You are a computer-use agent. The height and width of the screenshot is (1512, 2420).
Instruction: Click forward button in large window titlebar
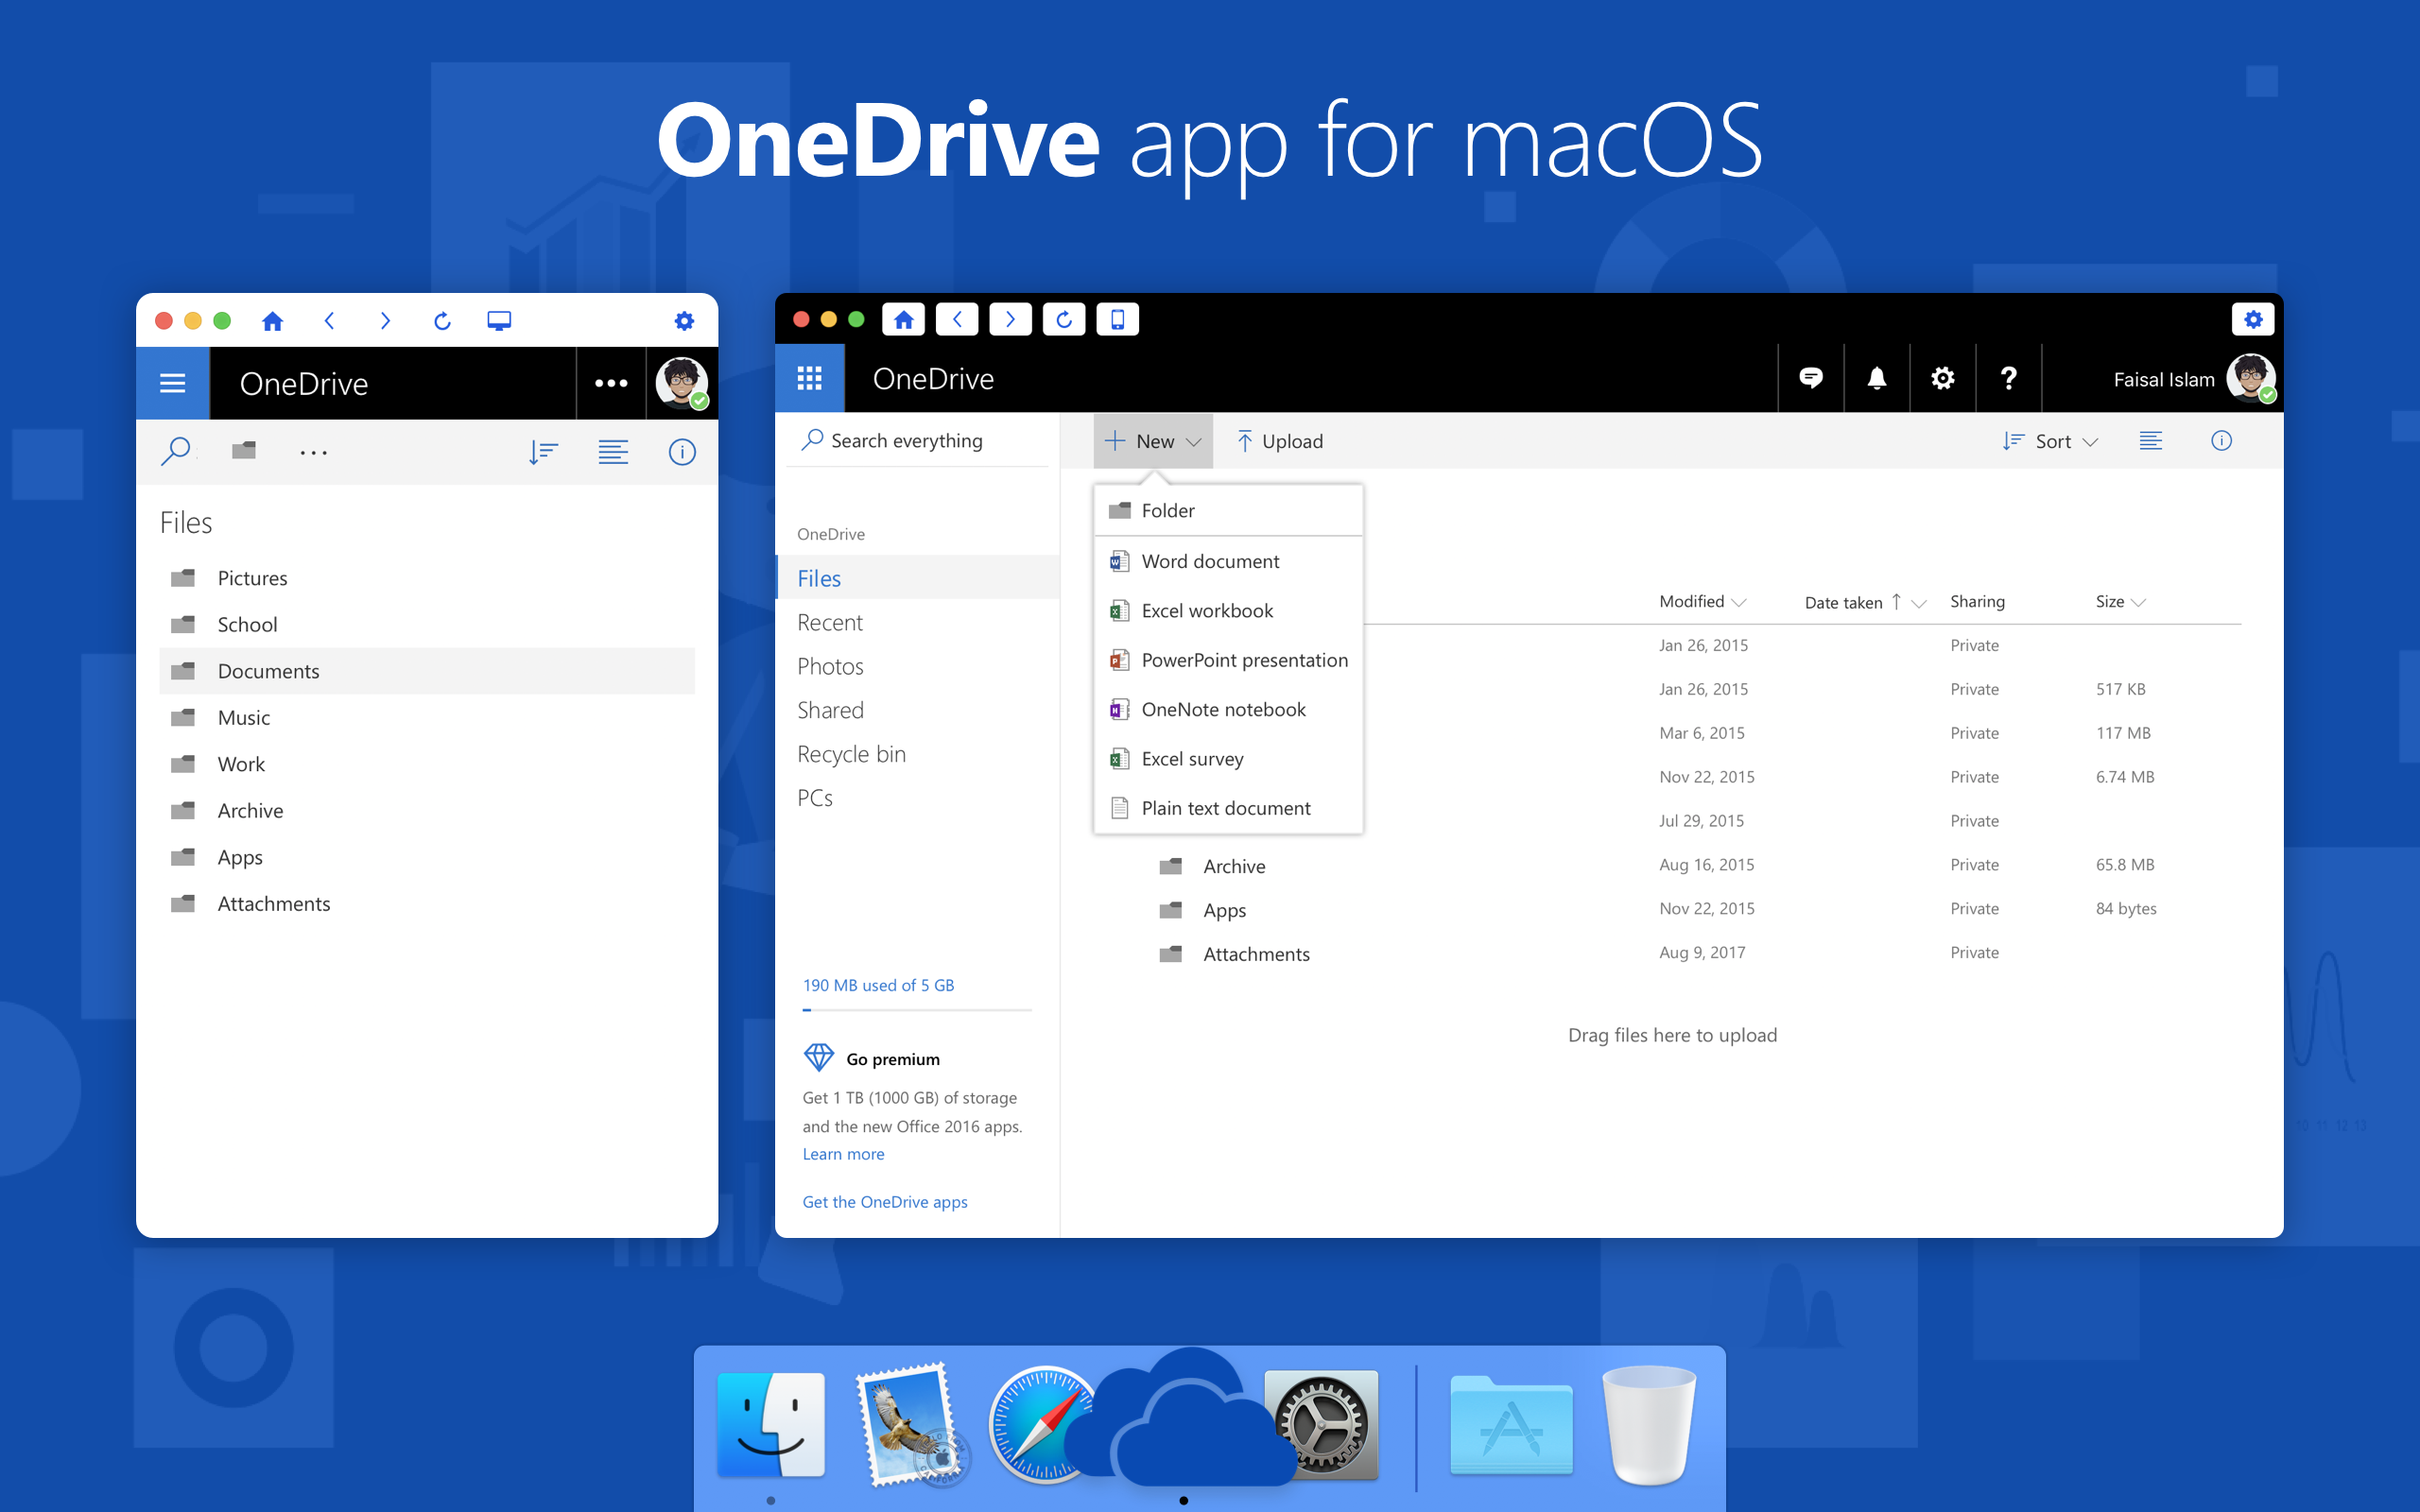click(x=1010, y=320)
